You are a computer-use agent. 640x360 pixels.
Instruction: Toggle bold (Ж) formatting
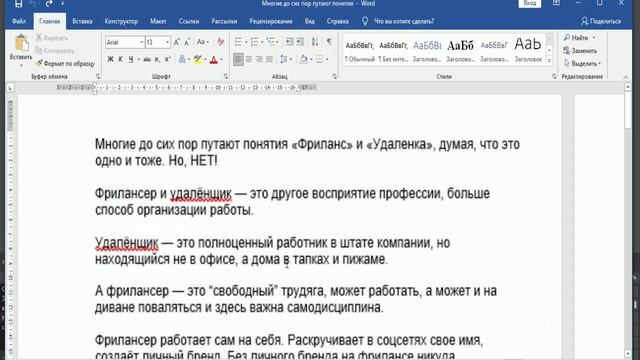pyautogui.click(x=110, y=60)
